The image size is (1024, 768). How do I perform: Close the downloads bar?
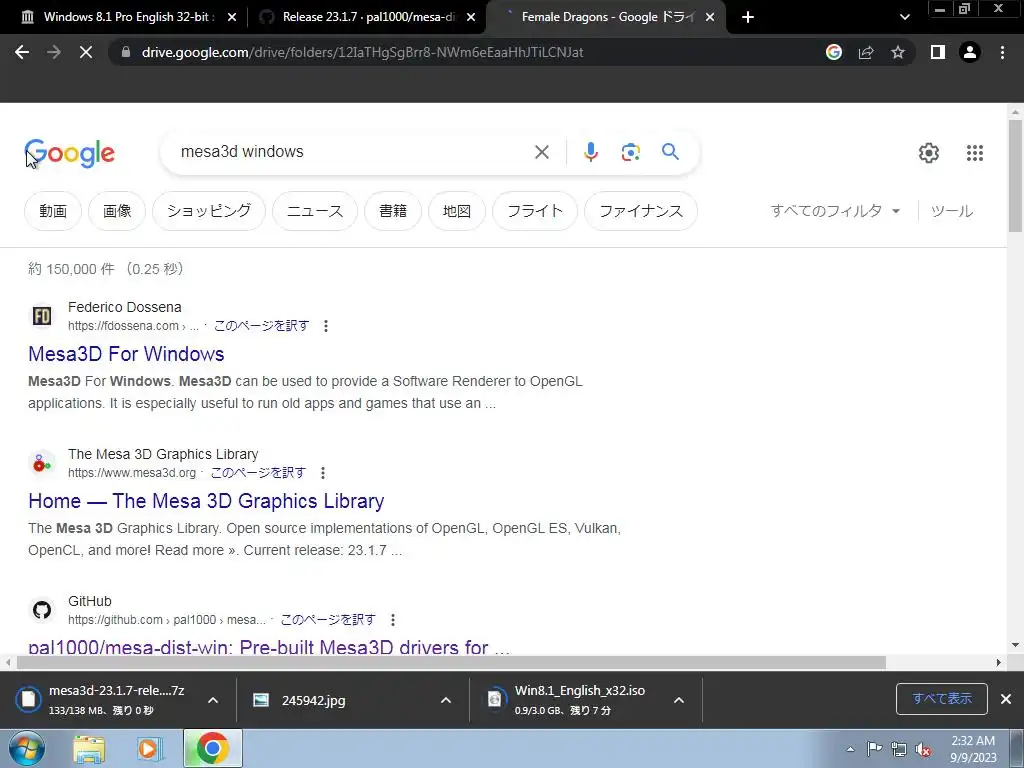[x=1006, y=699]
